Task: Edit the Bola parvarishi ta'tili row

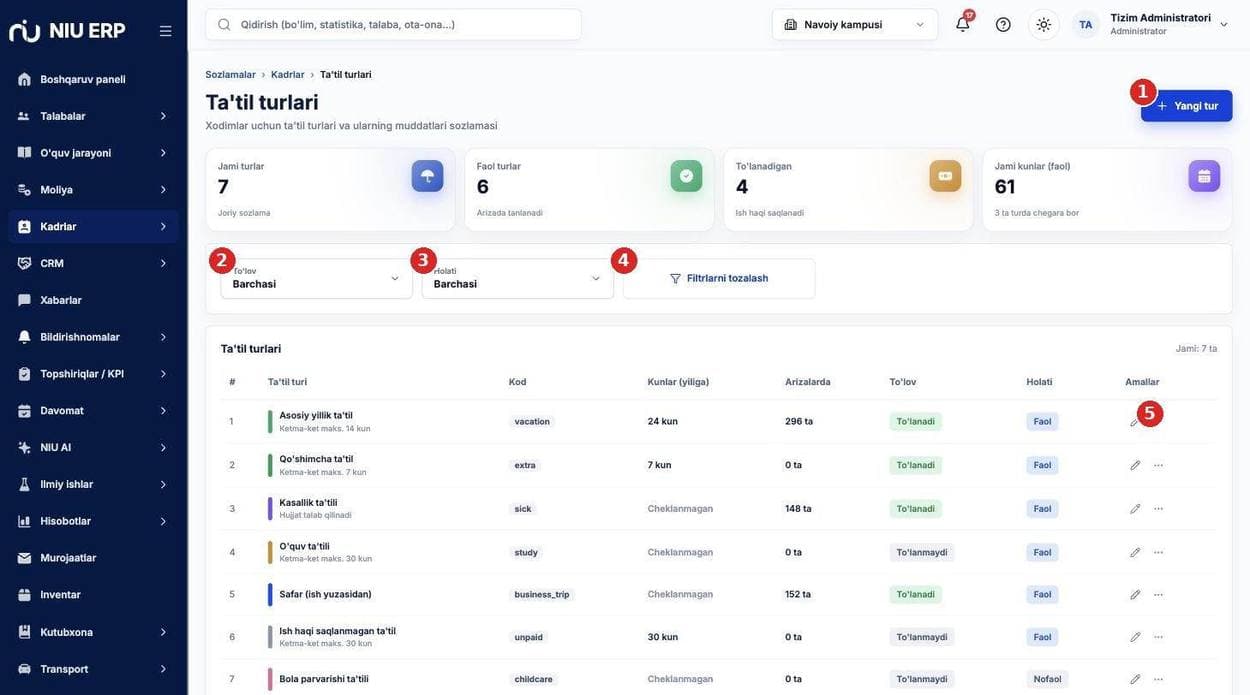Action: (1135, 679)
